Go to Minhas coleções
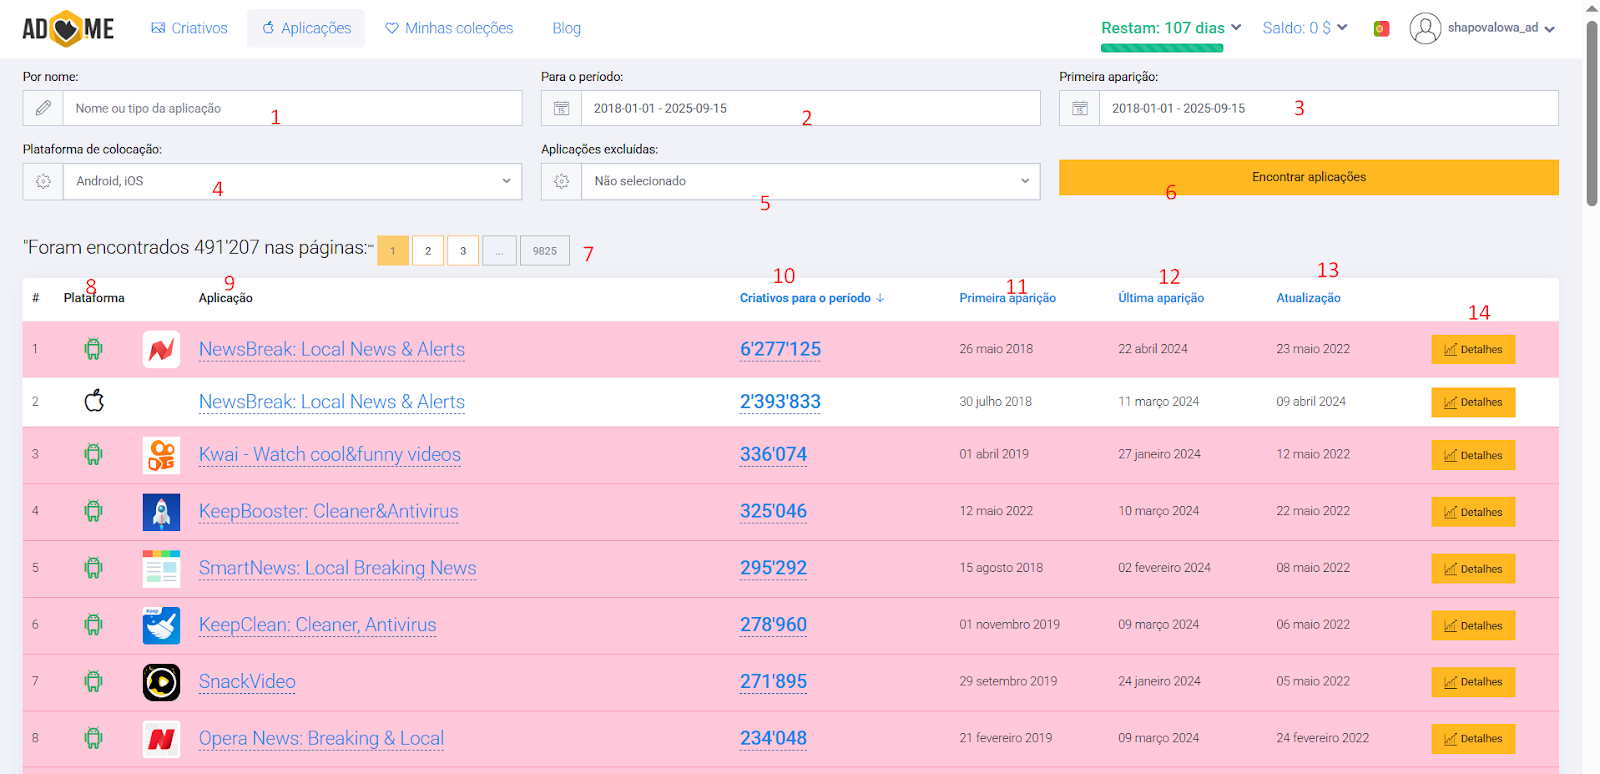The image size is (1600, 774). 449,28
